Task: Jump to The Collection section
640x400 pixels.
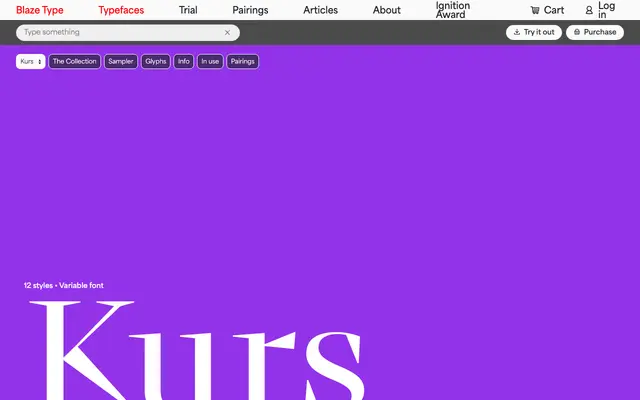Action: (x=74, y=62)
